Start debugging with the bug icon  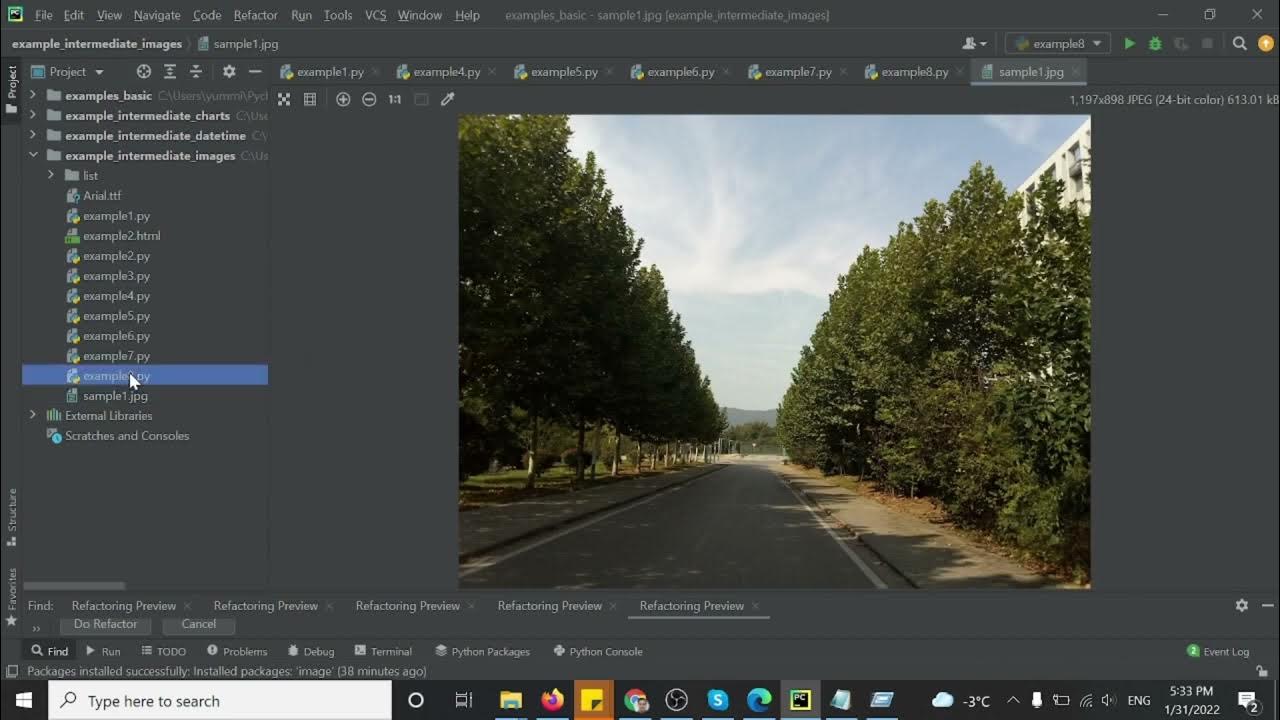(x=1155, y=44)
